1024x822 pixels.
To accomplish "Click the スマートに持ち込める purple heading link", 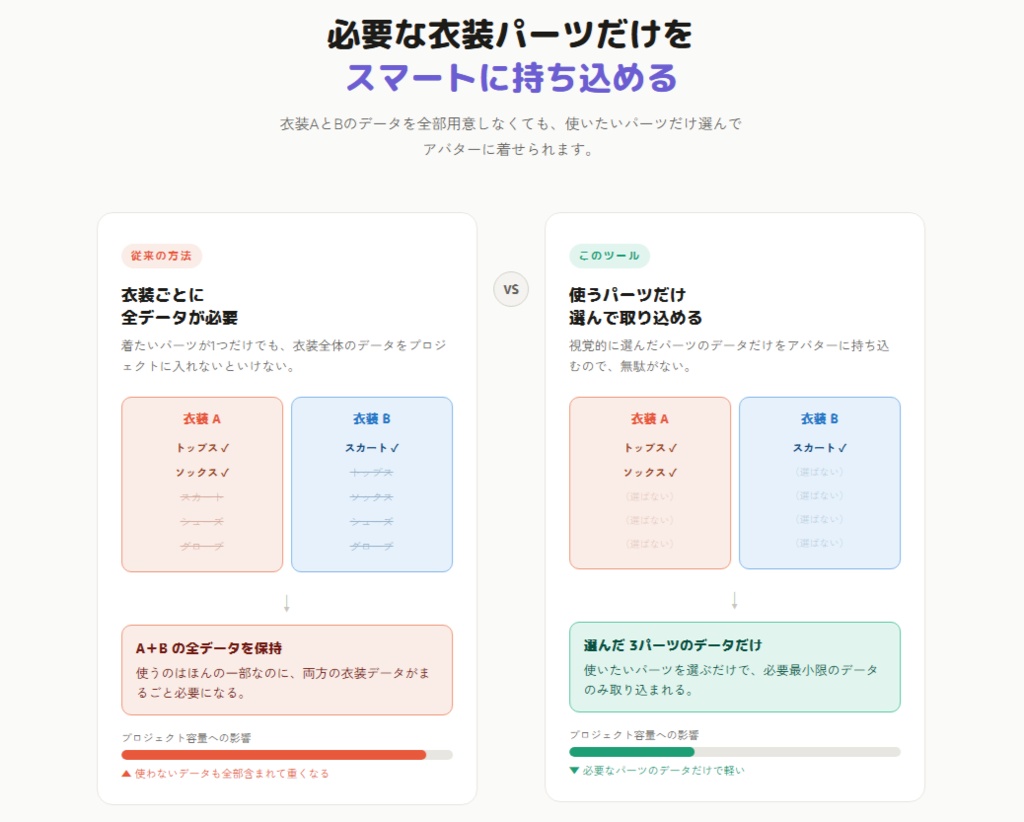I will pos(512,76).
